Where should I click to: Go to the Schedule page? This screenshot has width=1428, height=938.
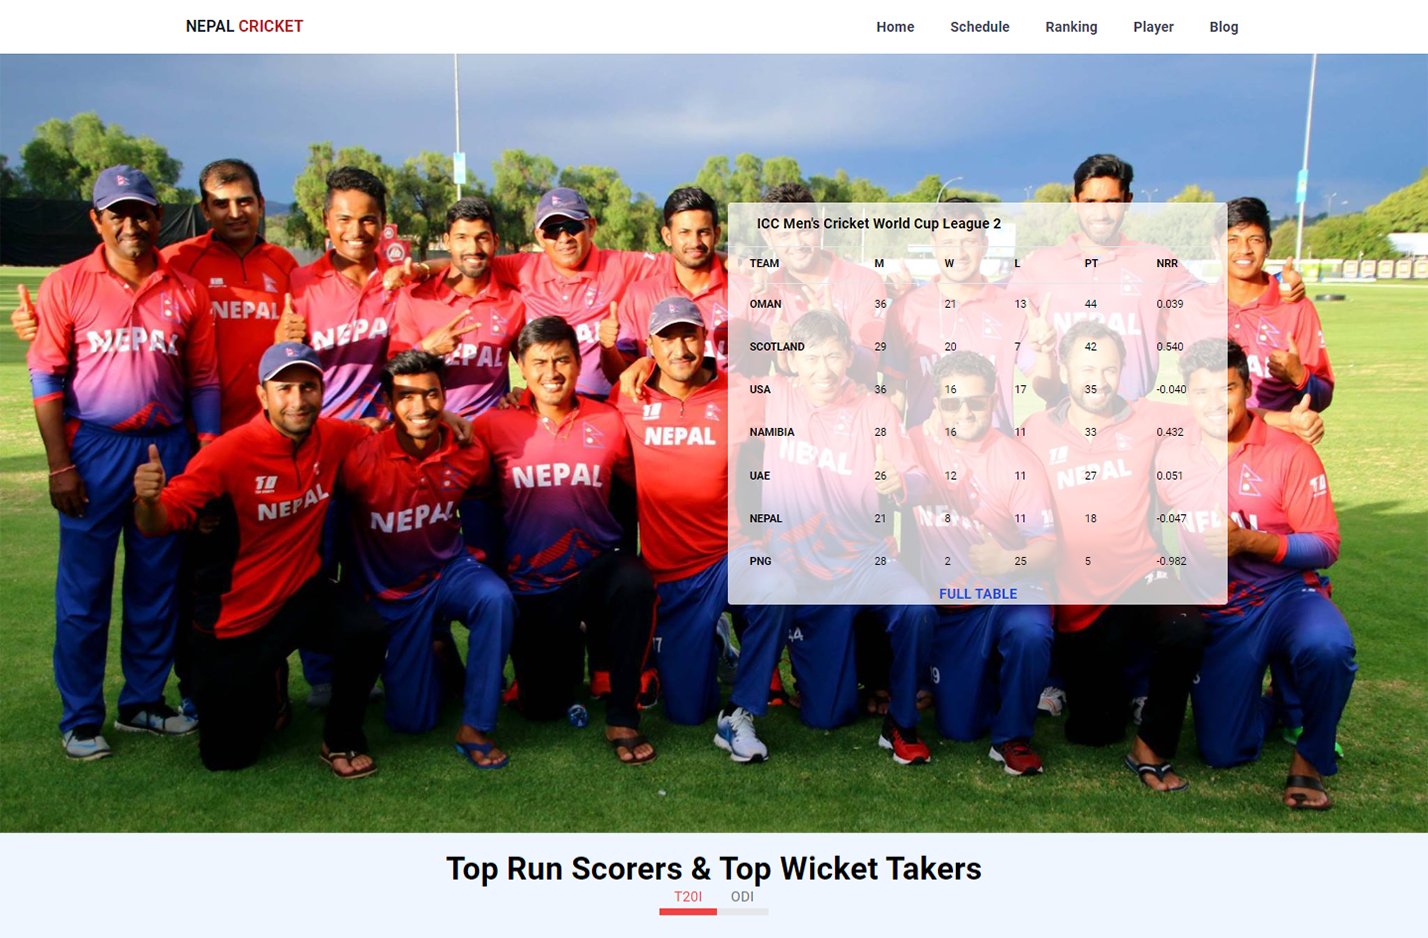[979, 27]
